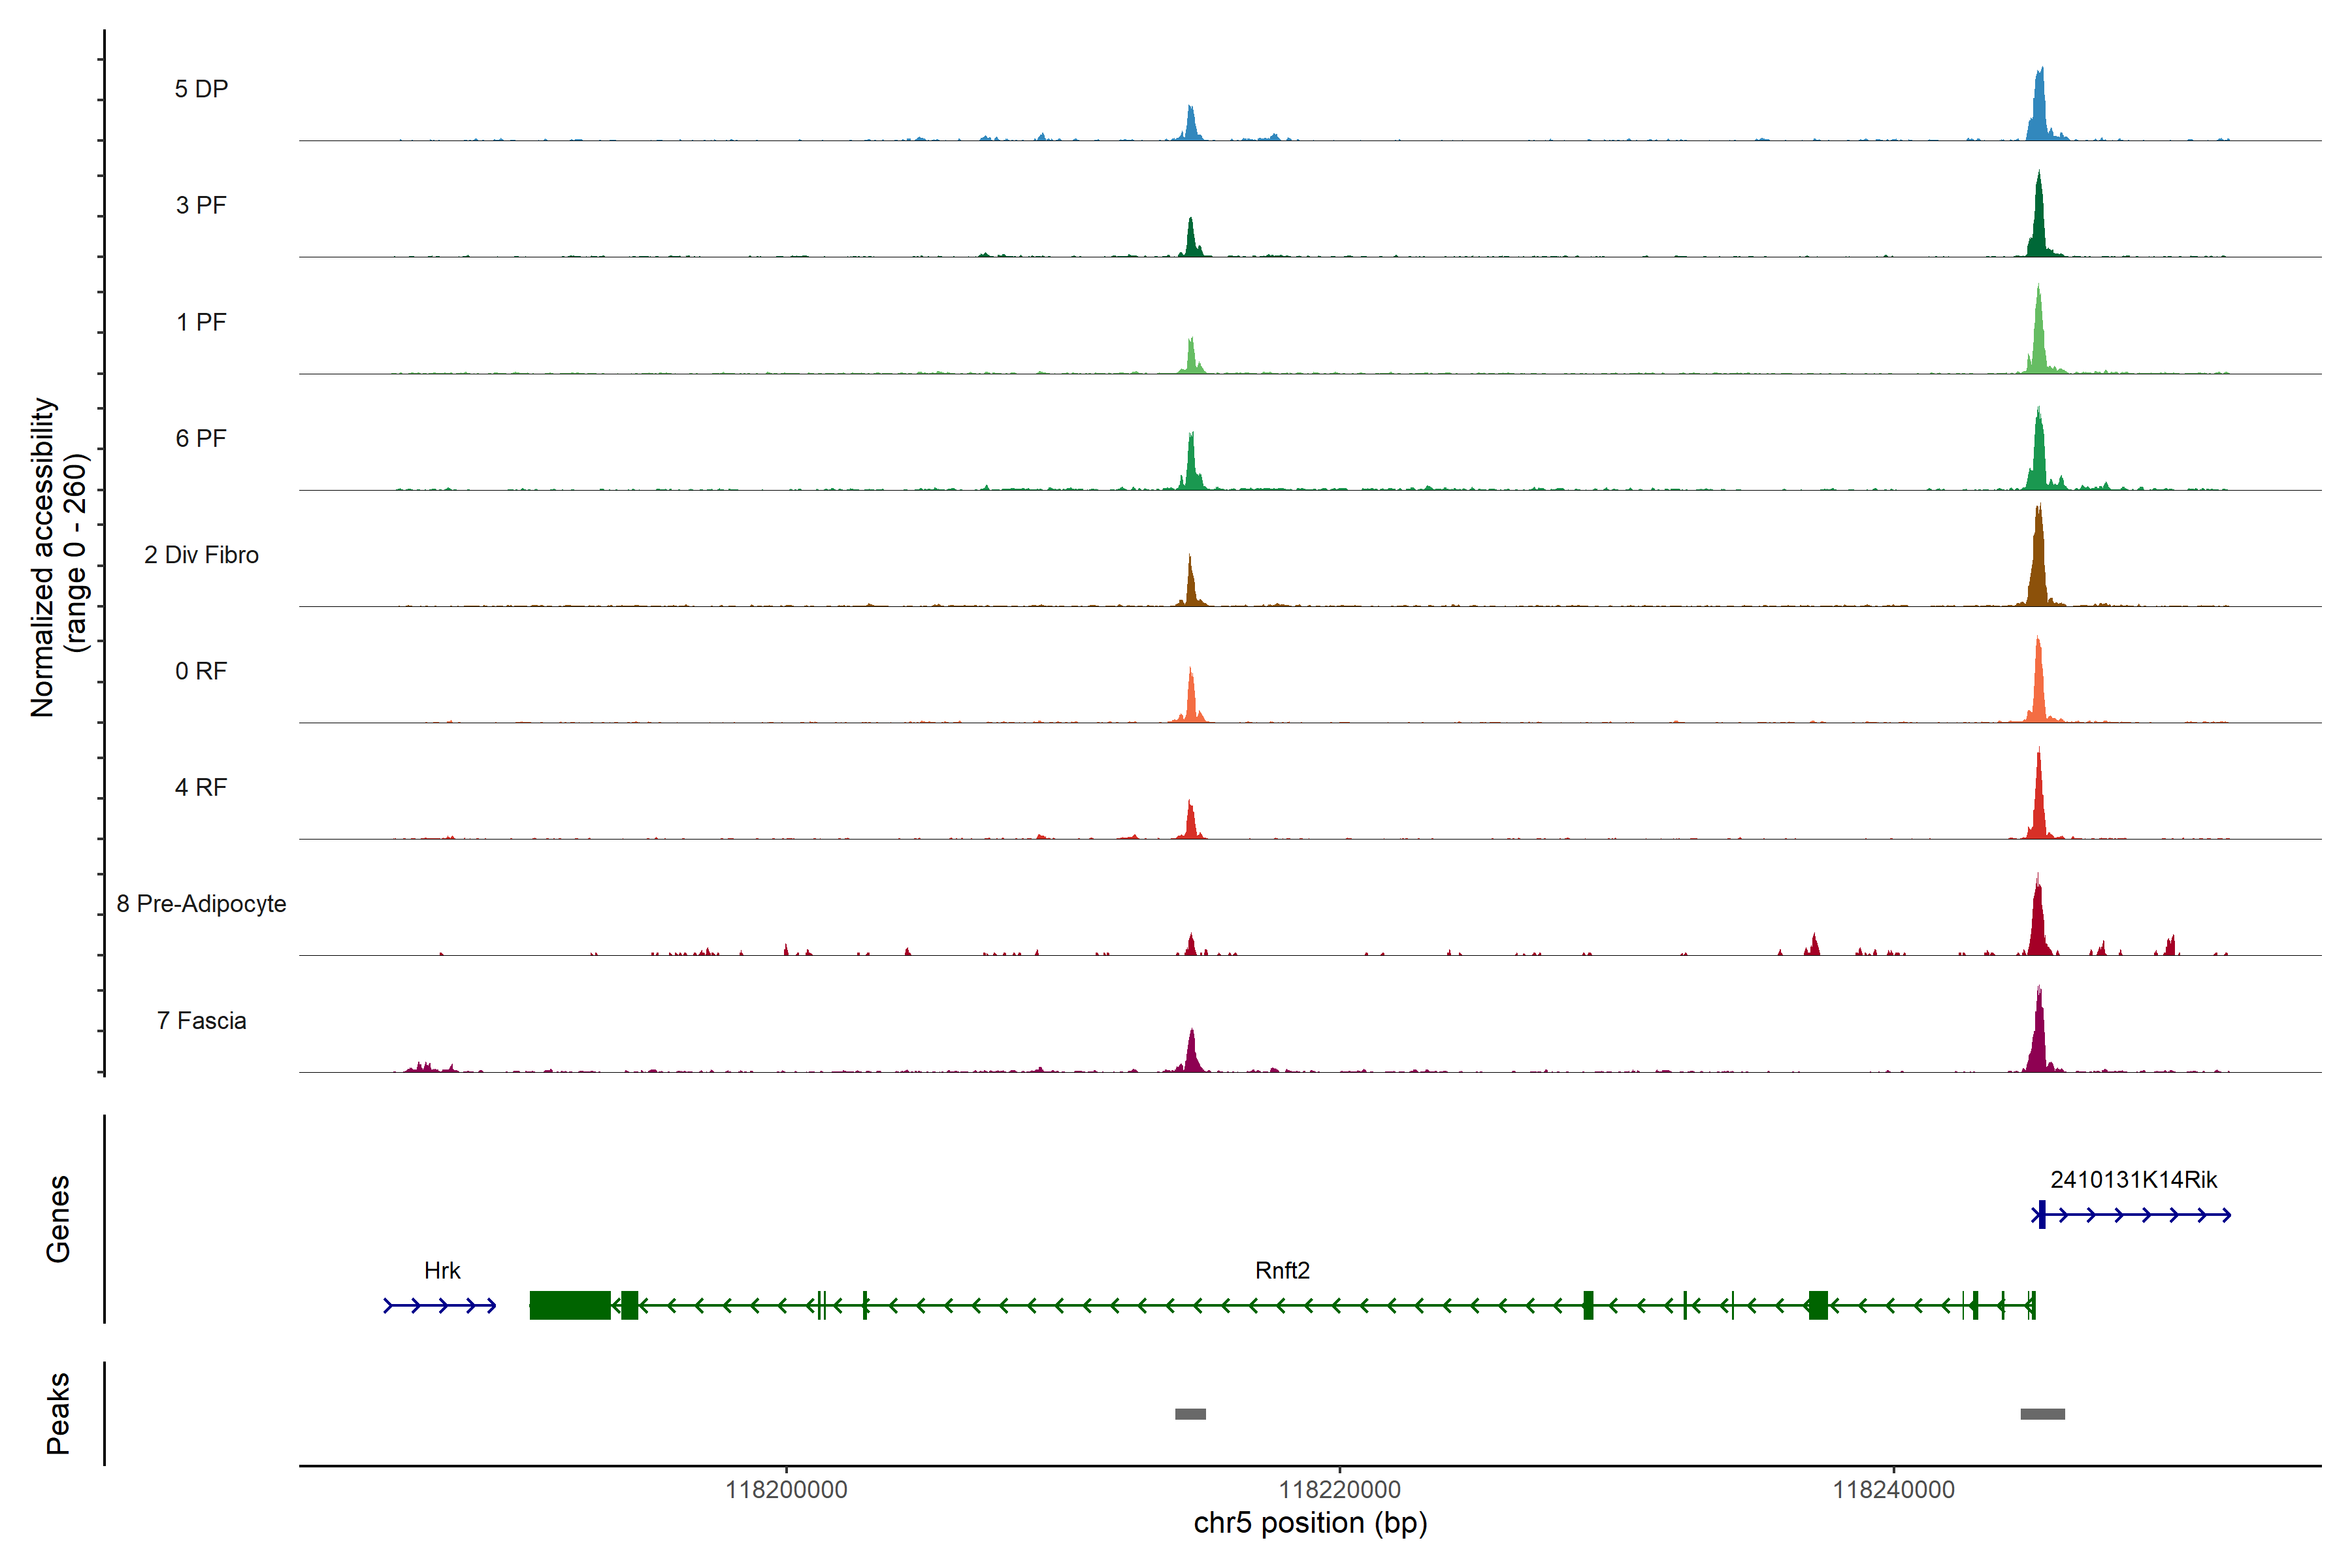Click the right gray peak bar
This screenshot has width=2352, height=1568.
(x=2042, y=1414)
